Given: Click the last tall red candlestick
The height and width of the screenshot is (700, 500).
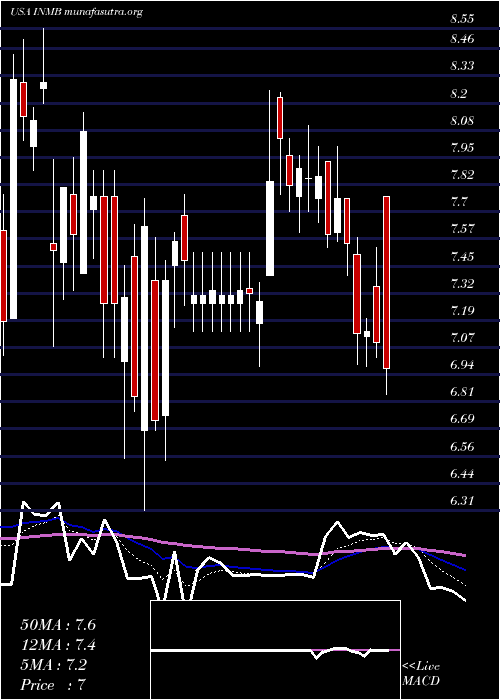Looking at the screenshot, I should pos(387,282).
